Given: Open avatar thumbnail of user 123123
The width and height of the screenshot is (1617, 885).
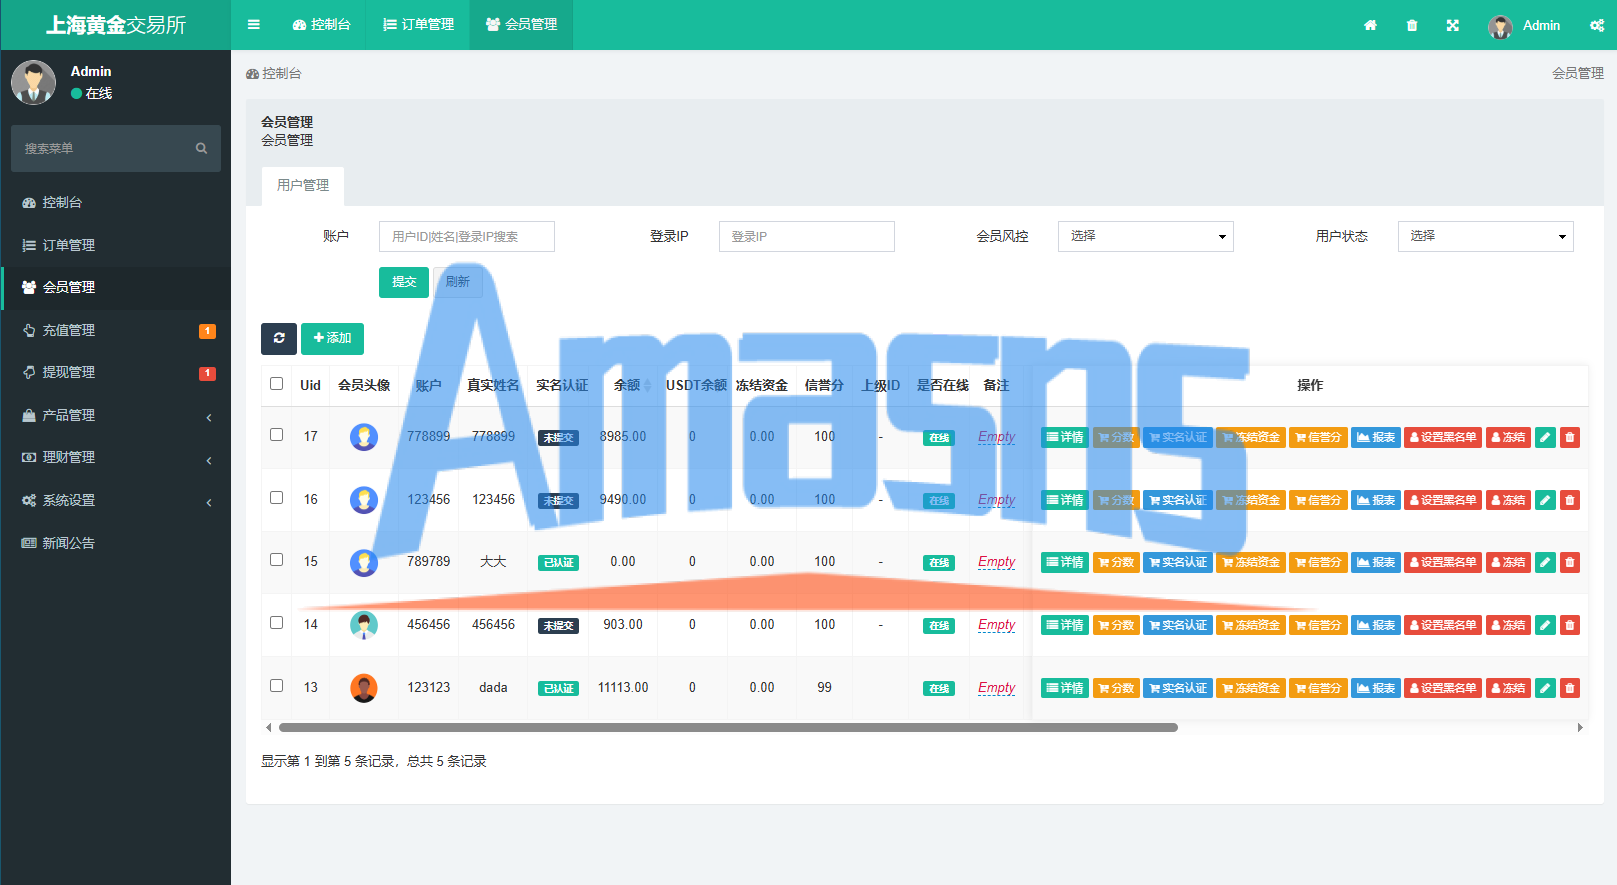Looking at the screenshot, I should point(364,688).
